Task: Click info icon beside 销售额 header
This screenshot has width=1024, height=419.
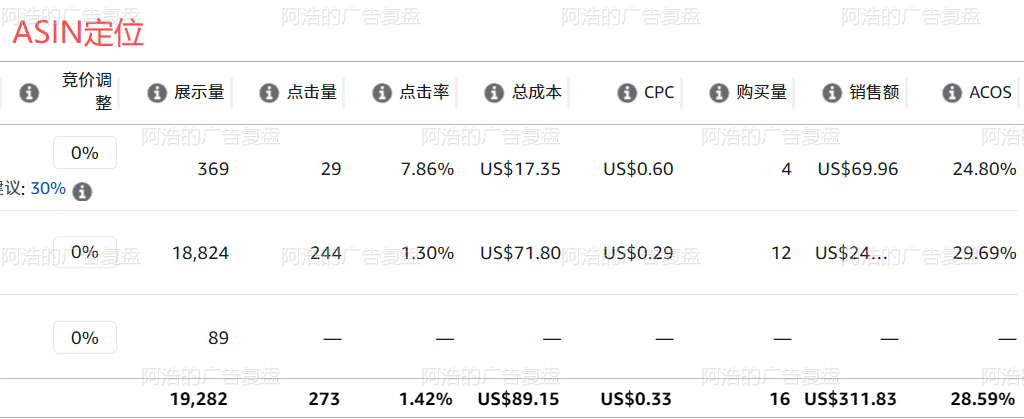Action: pos(832,93)
